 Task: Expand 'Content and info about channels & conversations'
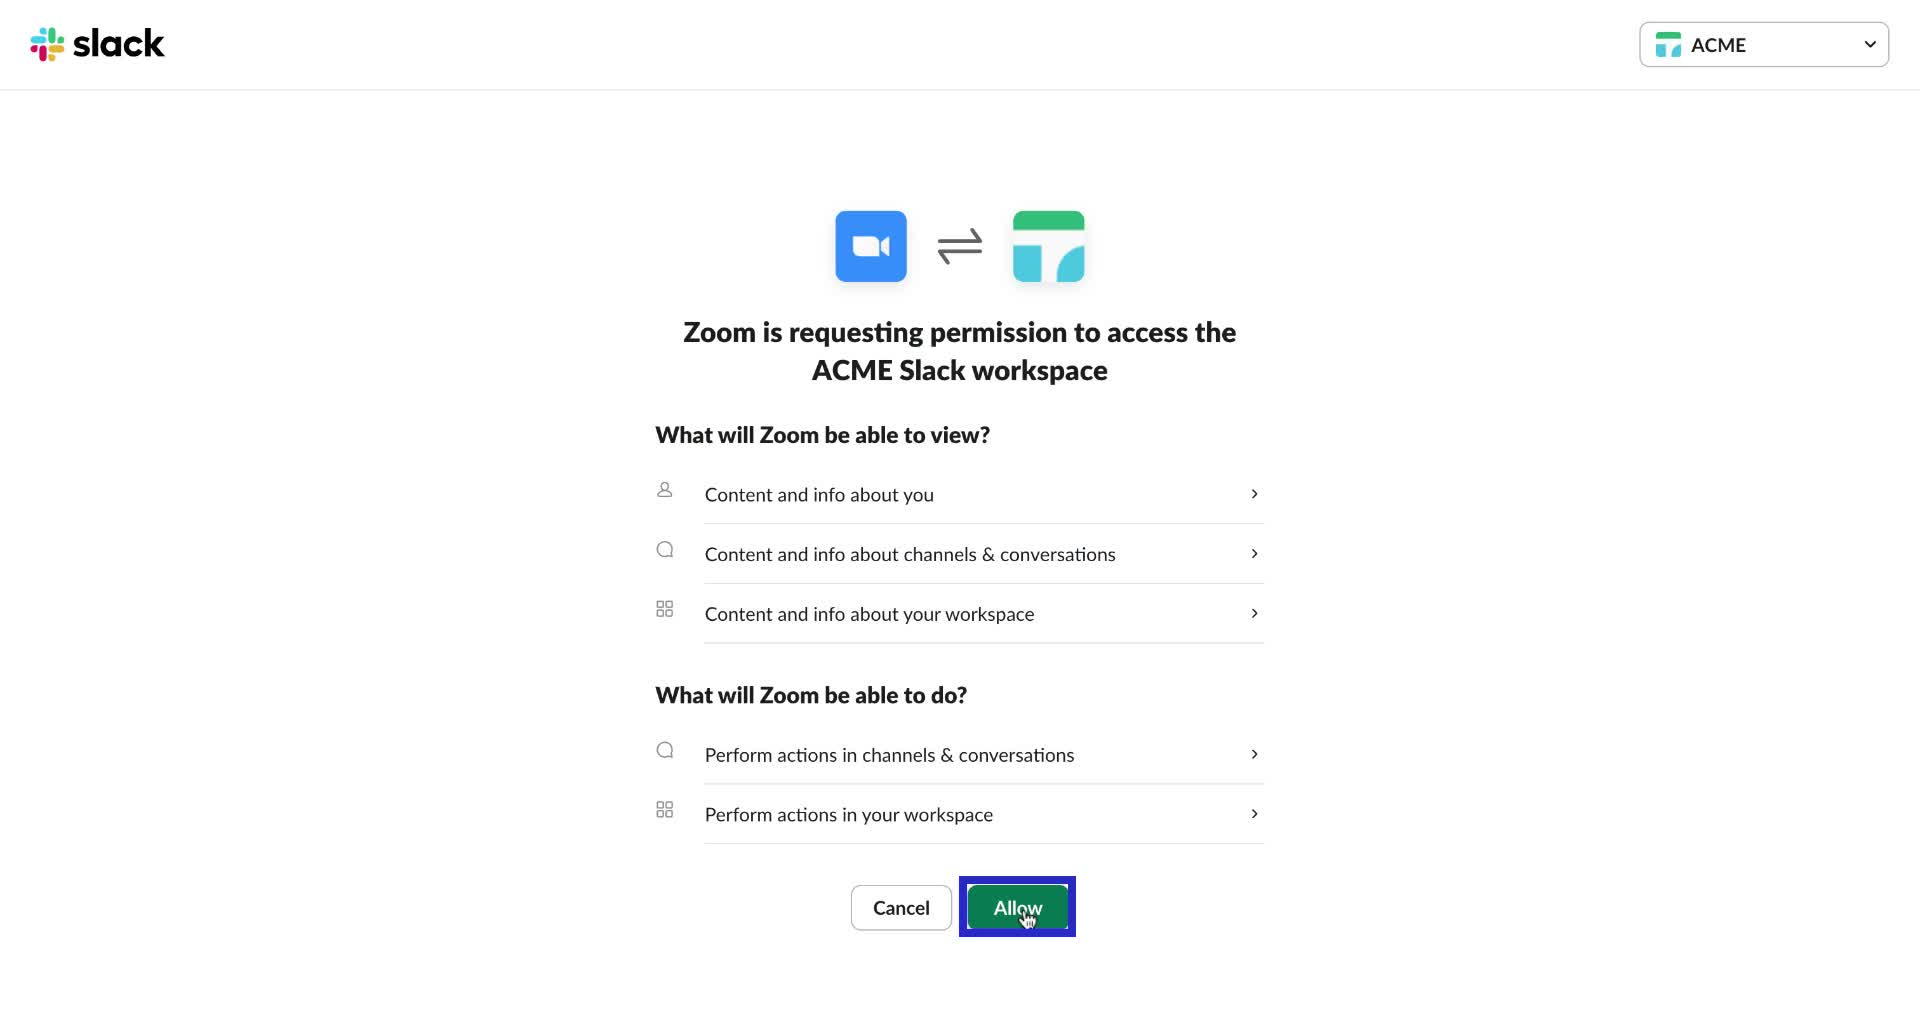click(1254, 553)
